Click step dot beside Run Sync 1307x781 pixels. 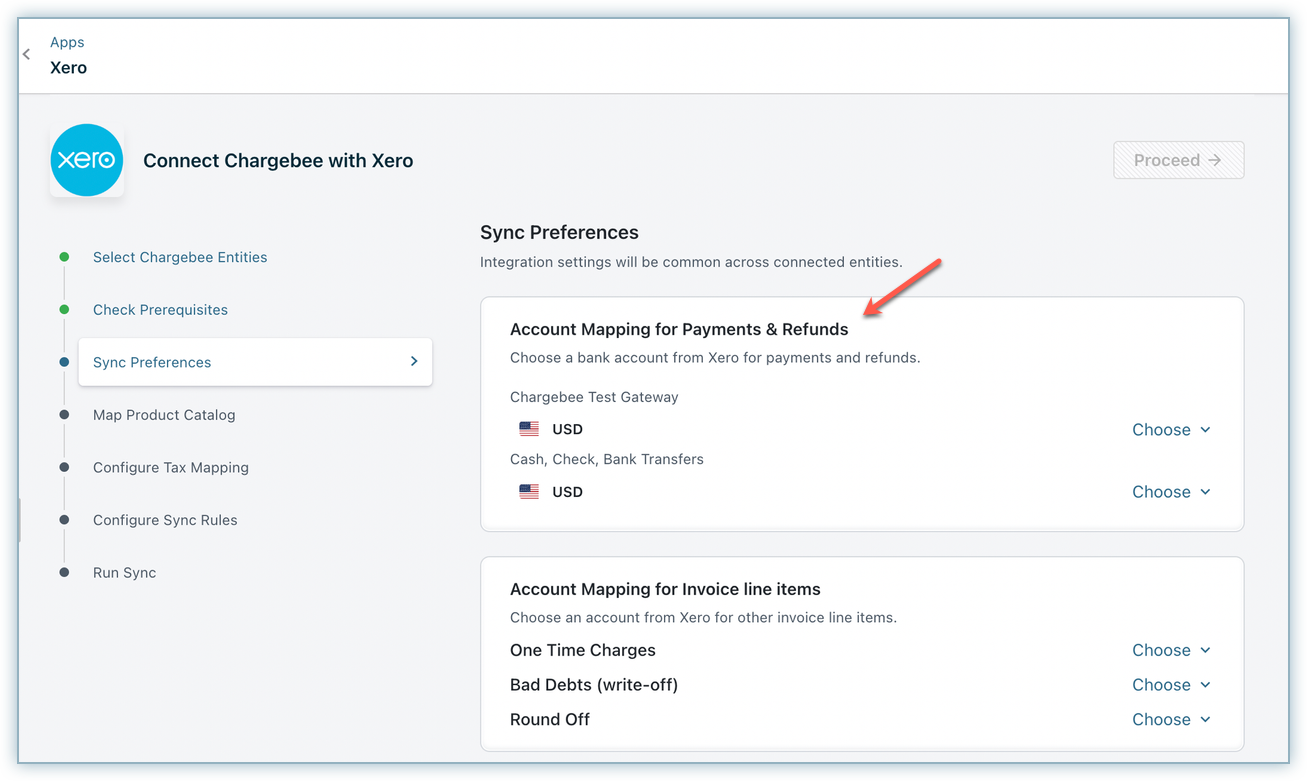point(64,573)
